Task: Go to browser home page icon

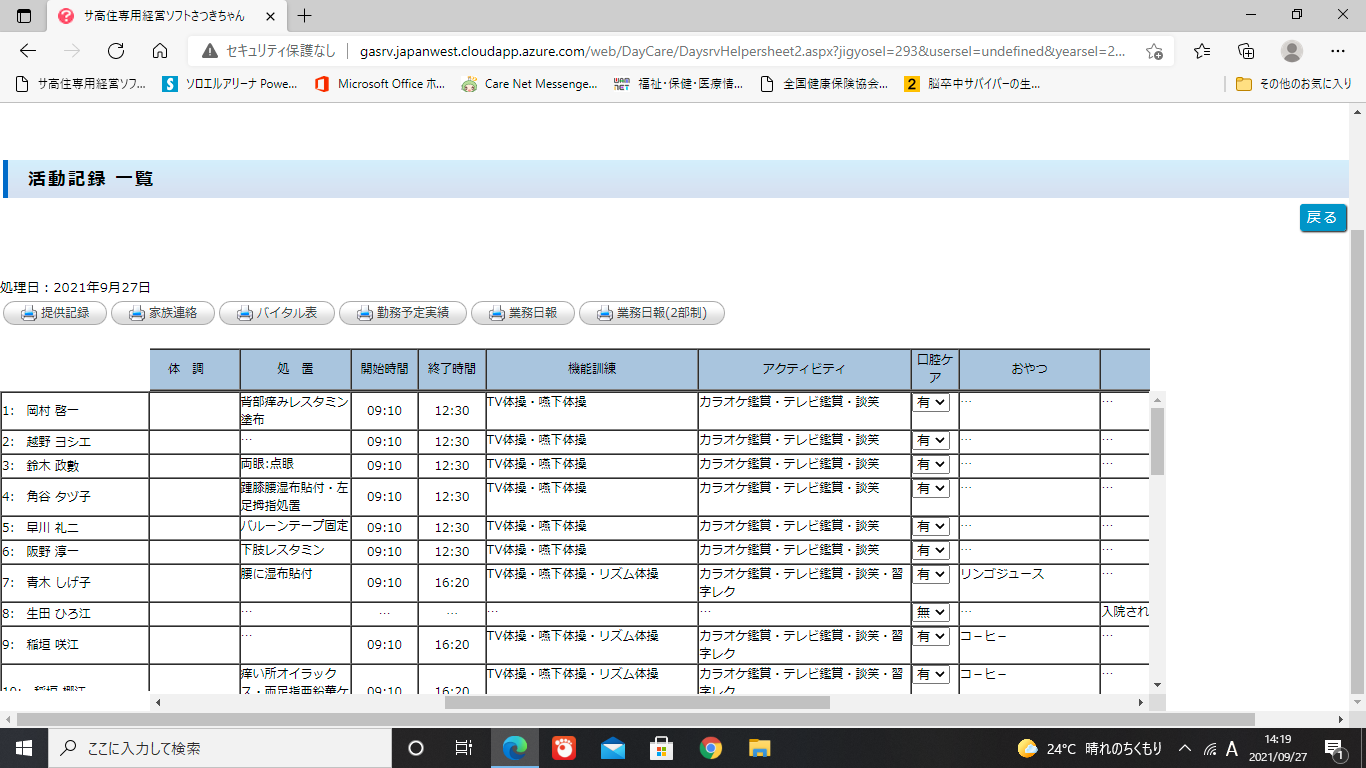Action: click(160, 51)
